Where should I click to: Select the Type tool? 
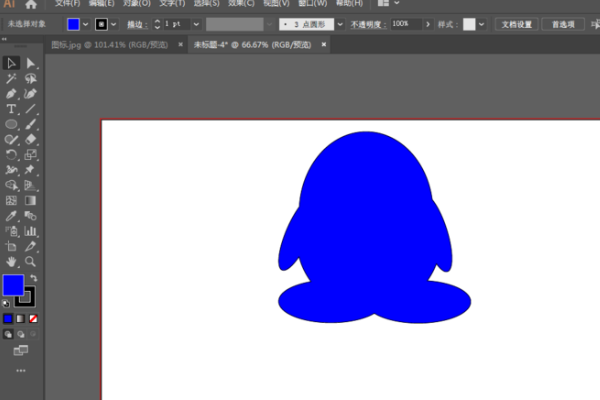tap(11, 109)
